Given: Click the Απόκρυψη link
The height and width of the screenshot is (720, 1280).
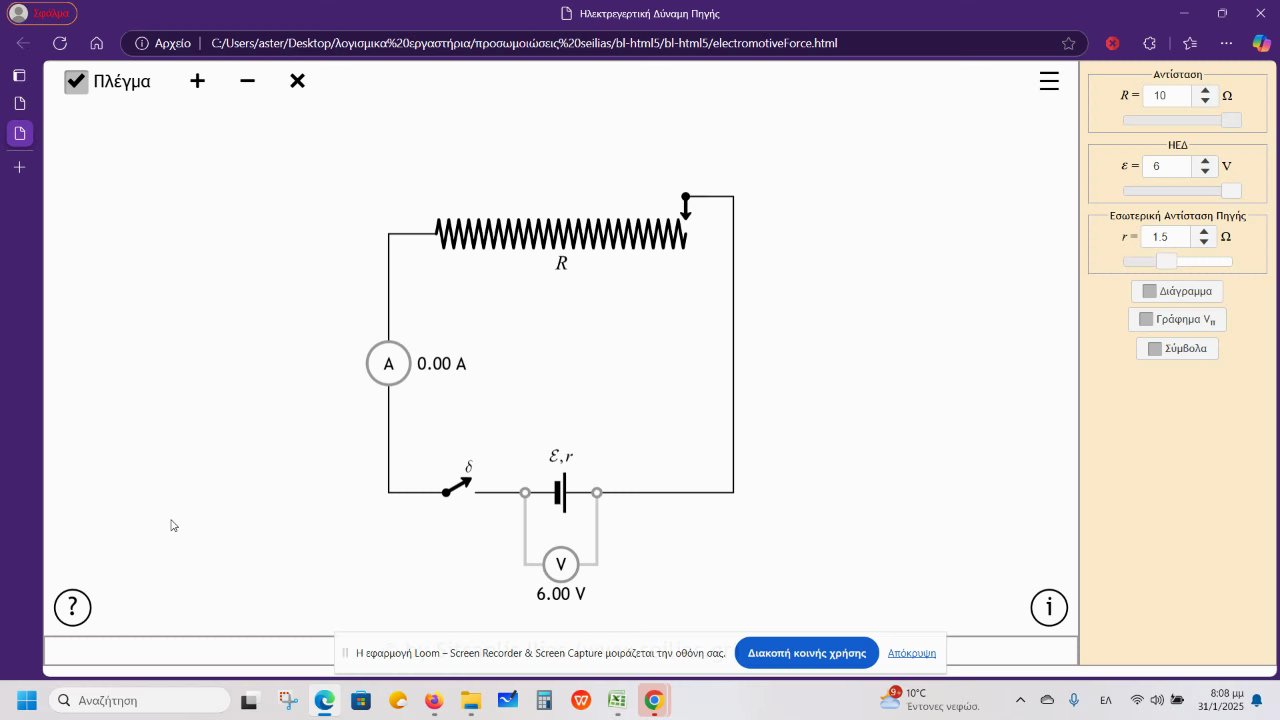Looking at the screenshot, I should click(912, 653).
